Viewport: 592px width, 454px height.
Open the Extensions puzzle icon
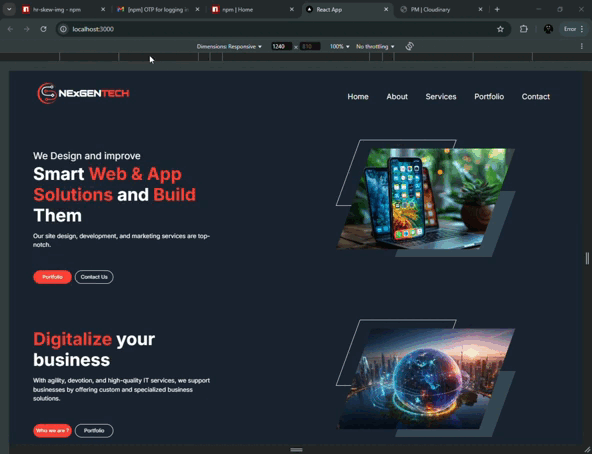pos(524,29)
